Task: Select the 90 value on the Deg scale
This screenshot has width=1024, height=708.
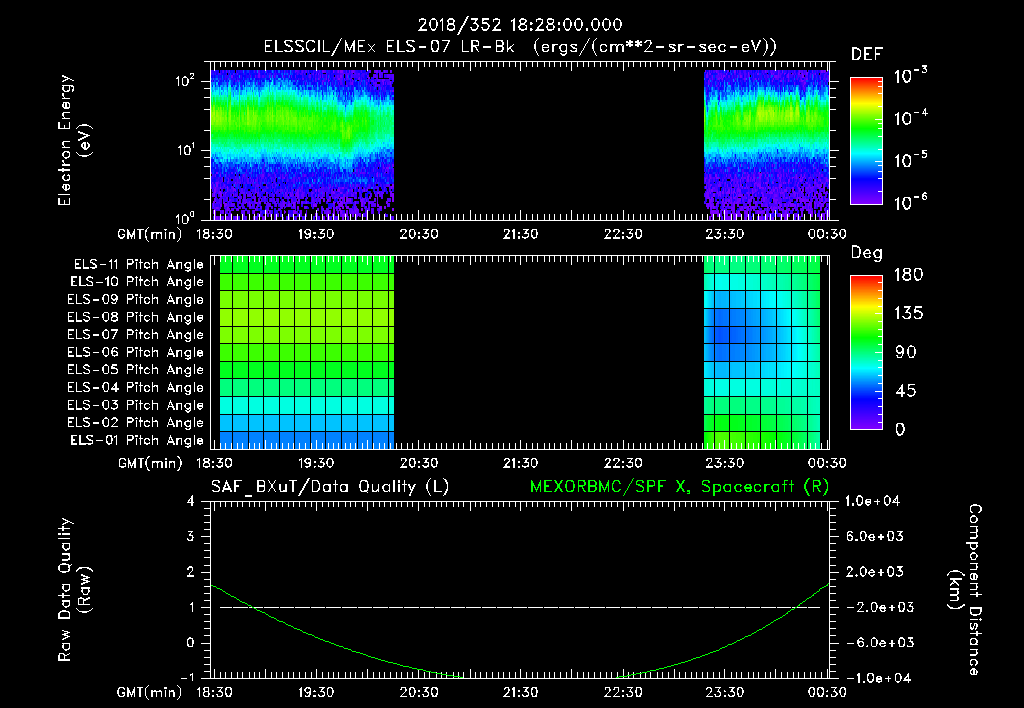Action: click(x=904, y=352)
